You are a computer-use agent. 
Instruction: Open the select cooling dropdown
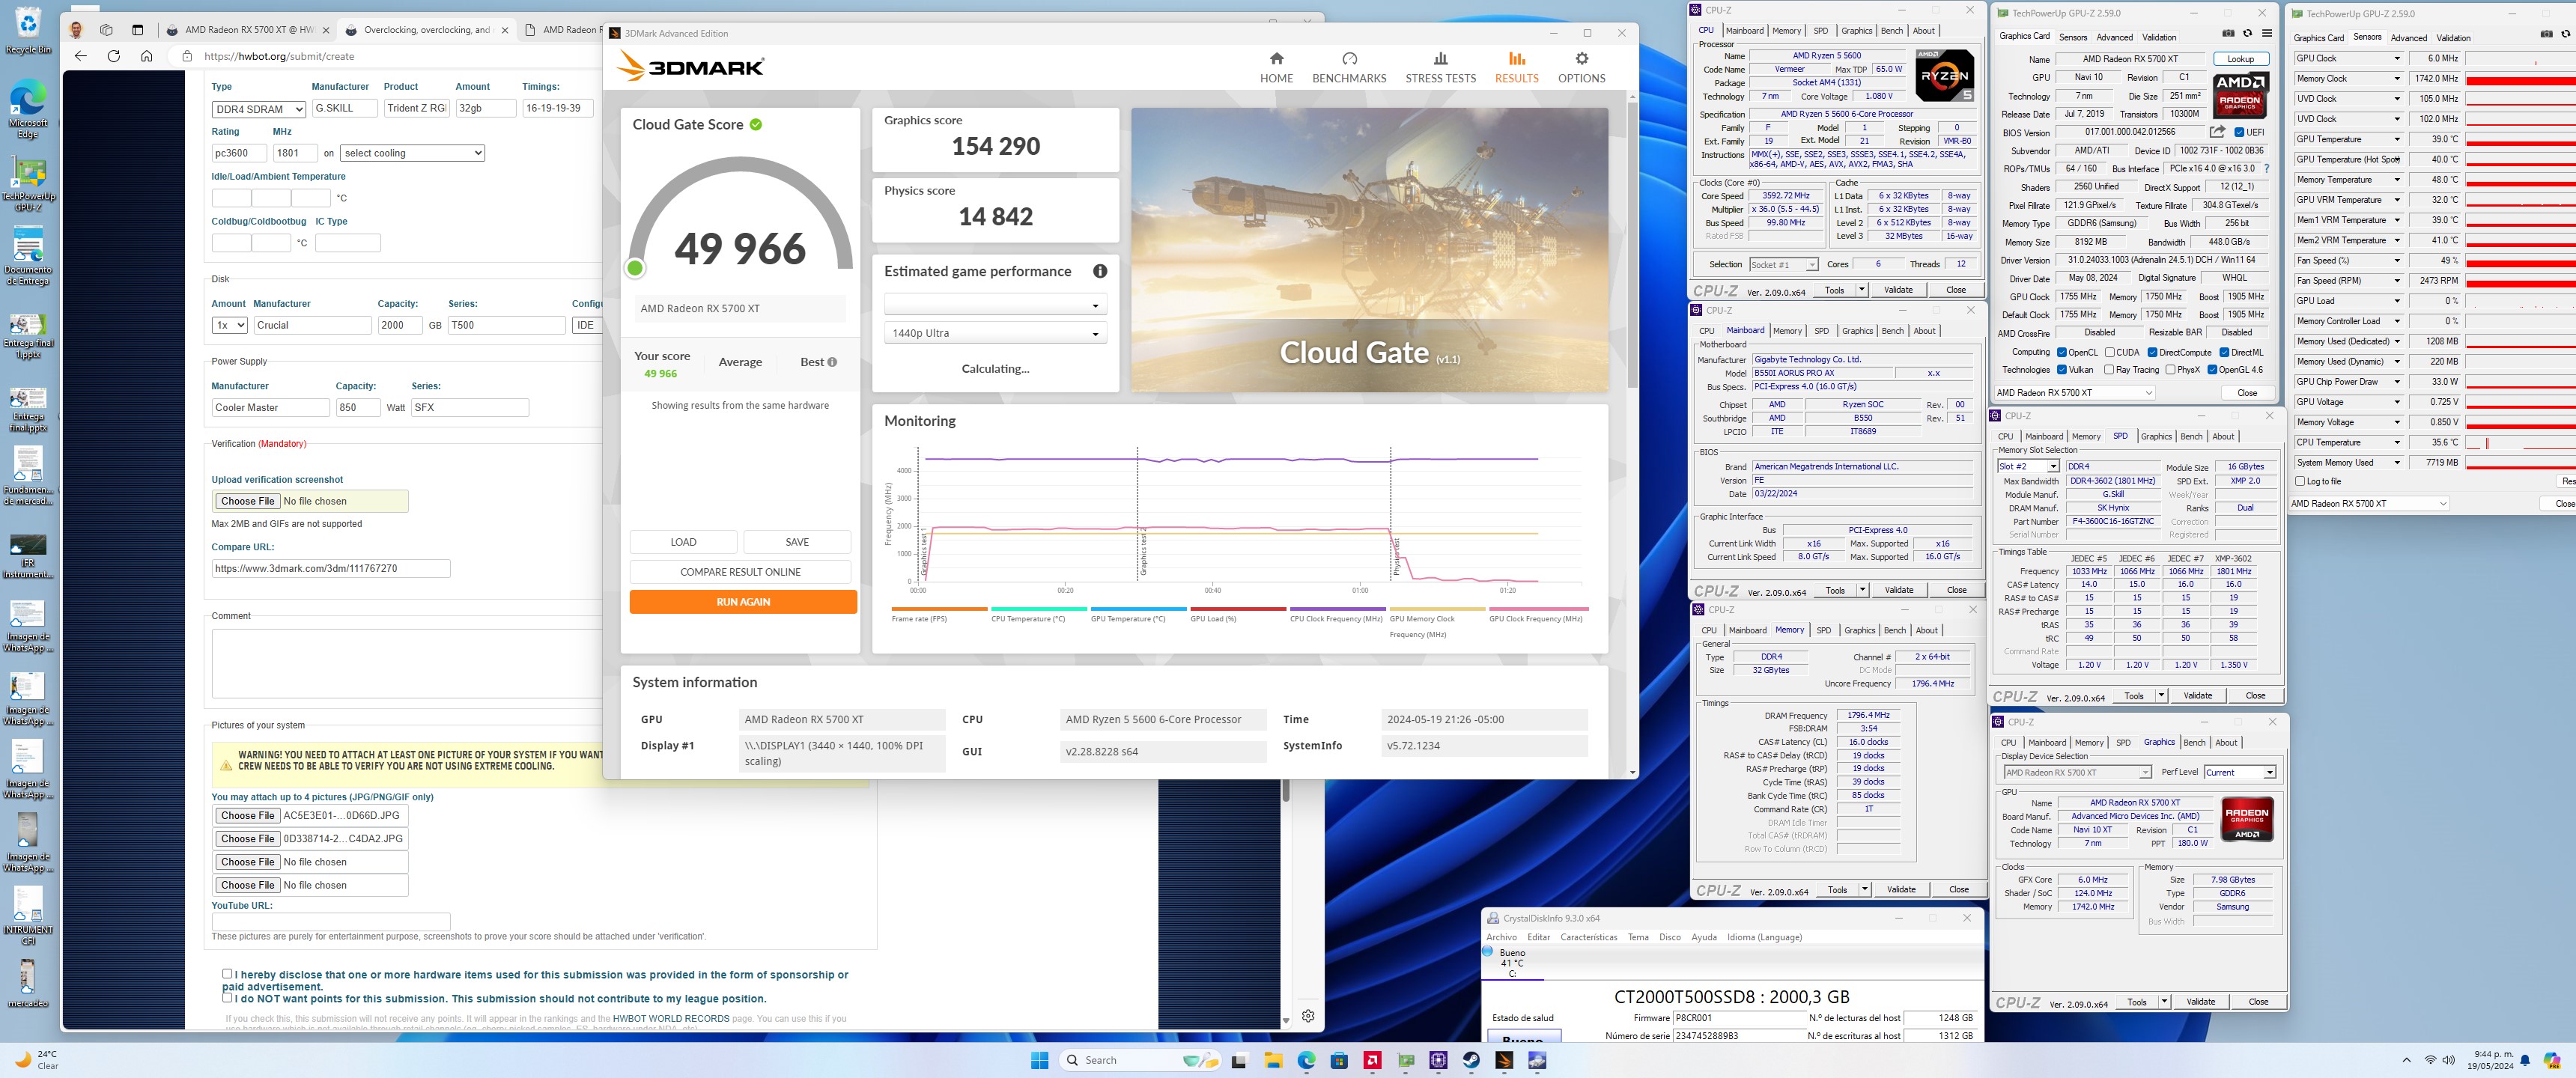click(413, 153)
